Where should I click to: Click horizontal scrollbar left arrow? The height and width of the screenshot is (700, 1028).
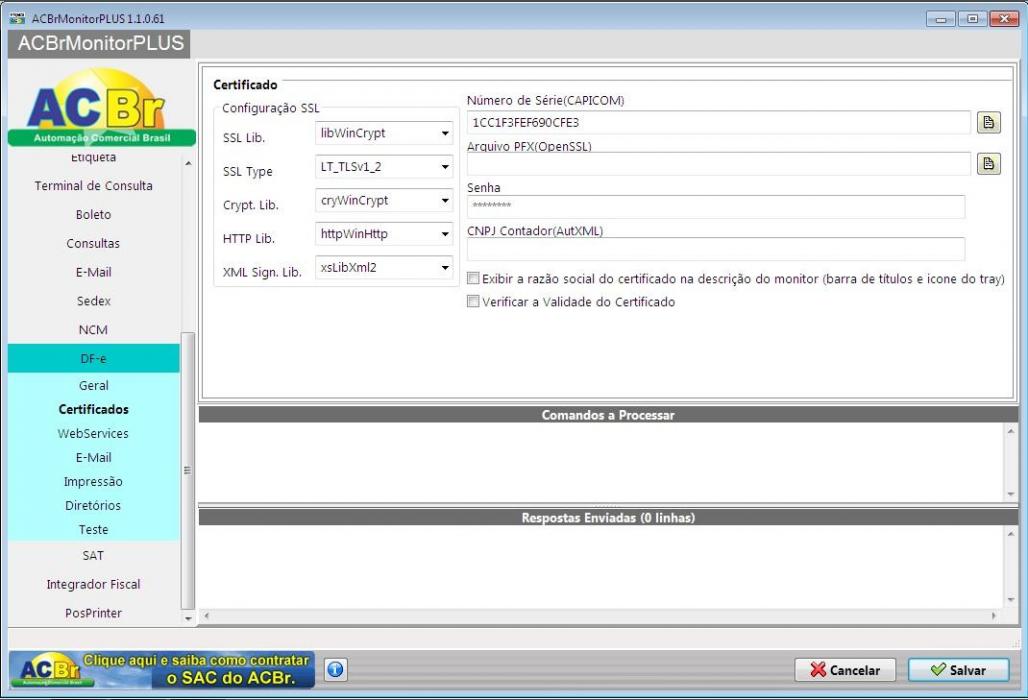[x=207, y=615]
